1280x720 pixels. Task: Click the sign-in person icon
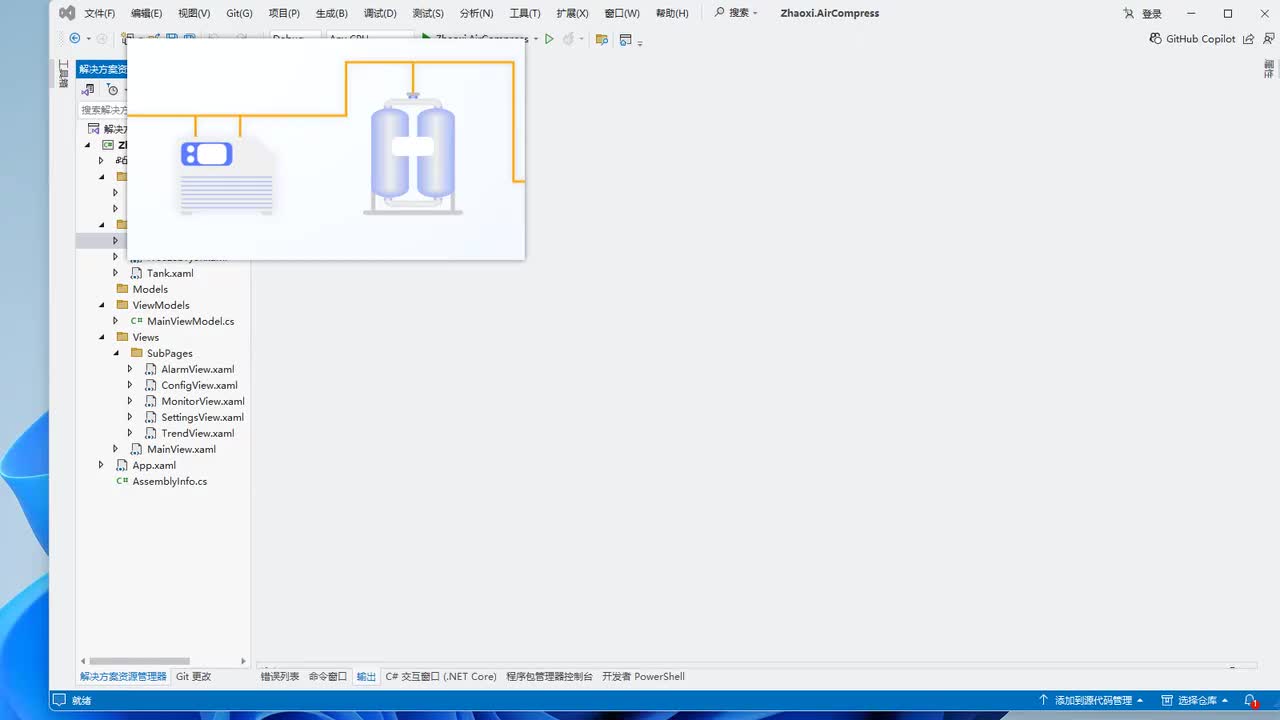click(1129, 14)
